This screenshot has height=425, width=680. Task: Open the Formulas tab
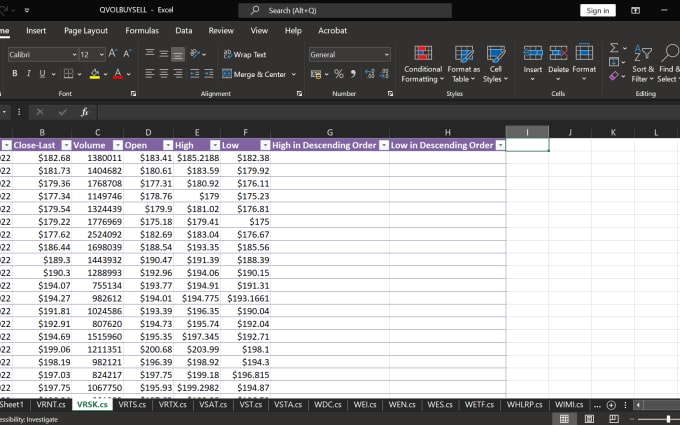pyautogui.click(x=142, y=31)
